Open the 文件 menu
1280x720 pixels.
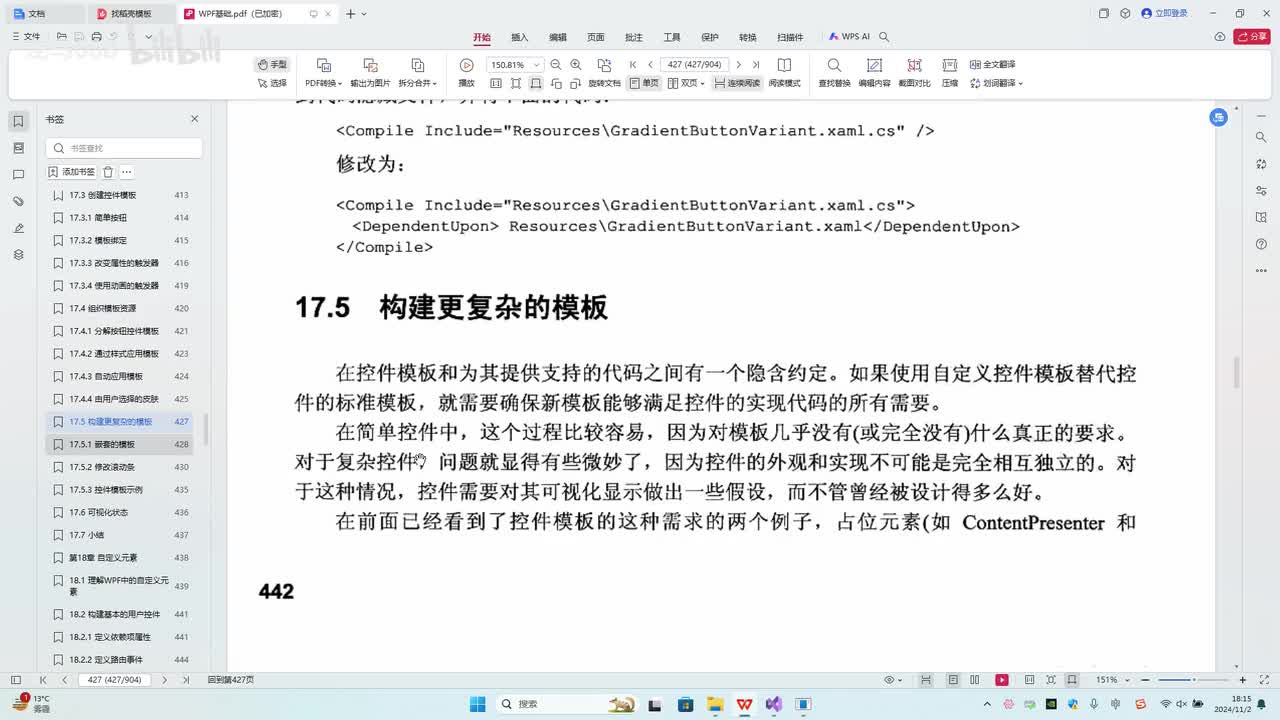pos(27,37)
